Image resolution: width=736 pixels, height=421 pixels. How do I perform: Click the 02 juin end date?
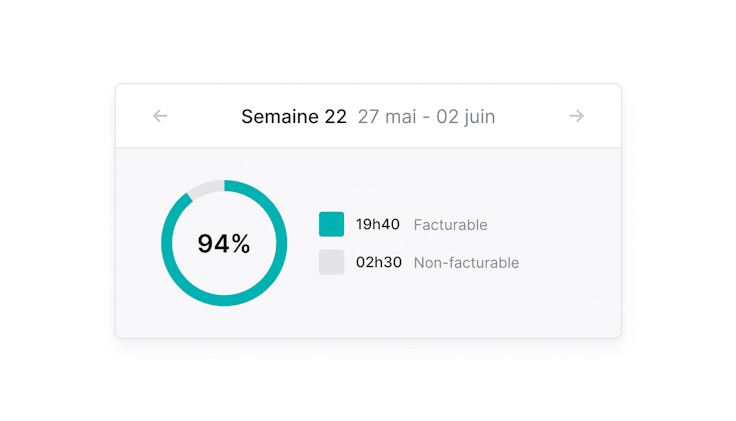pyautogui.click(x=465, y=117)
